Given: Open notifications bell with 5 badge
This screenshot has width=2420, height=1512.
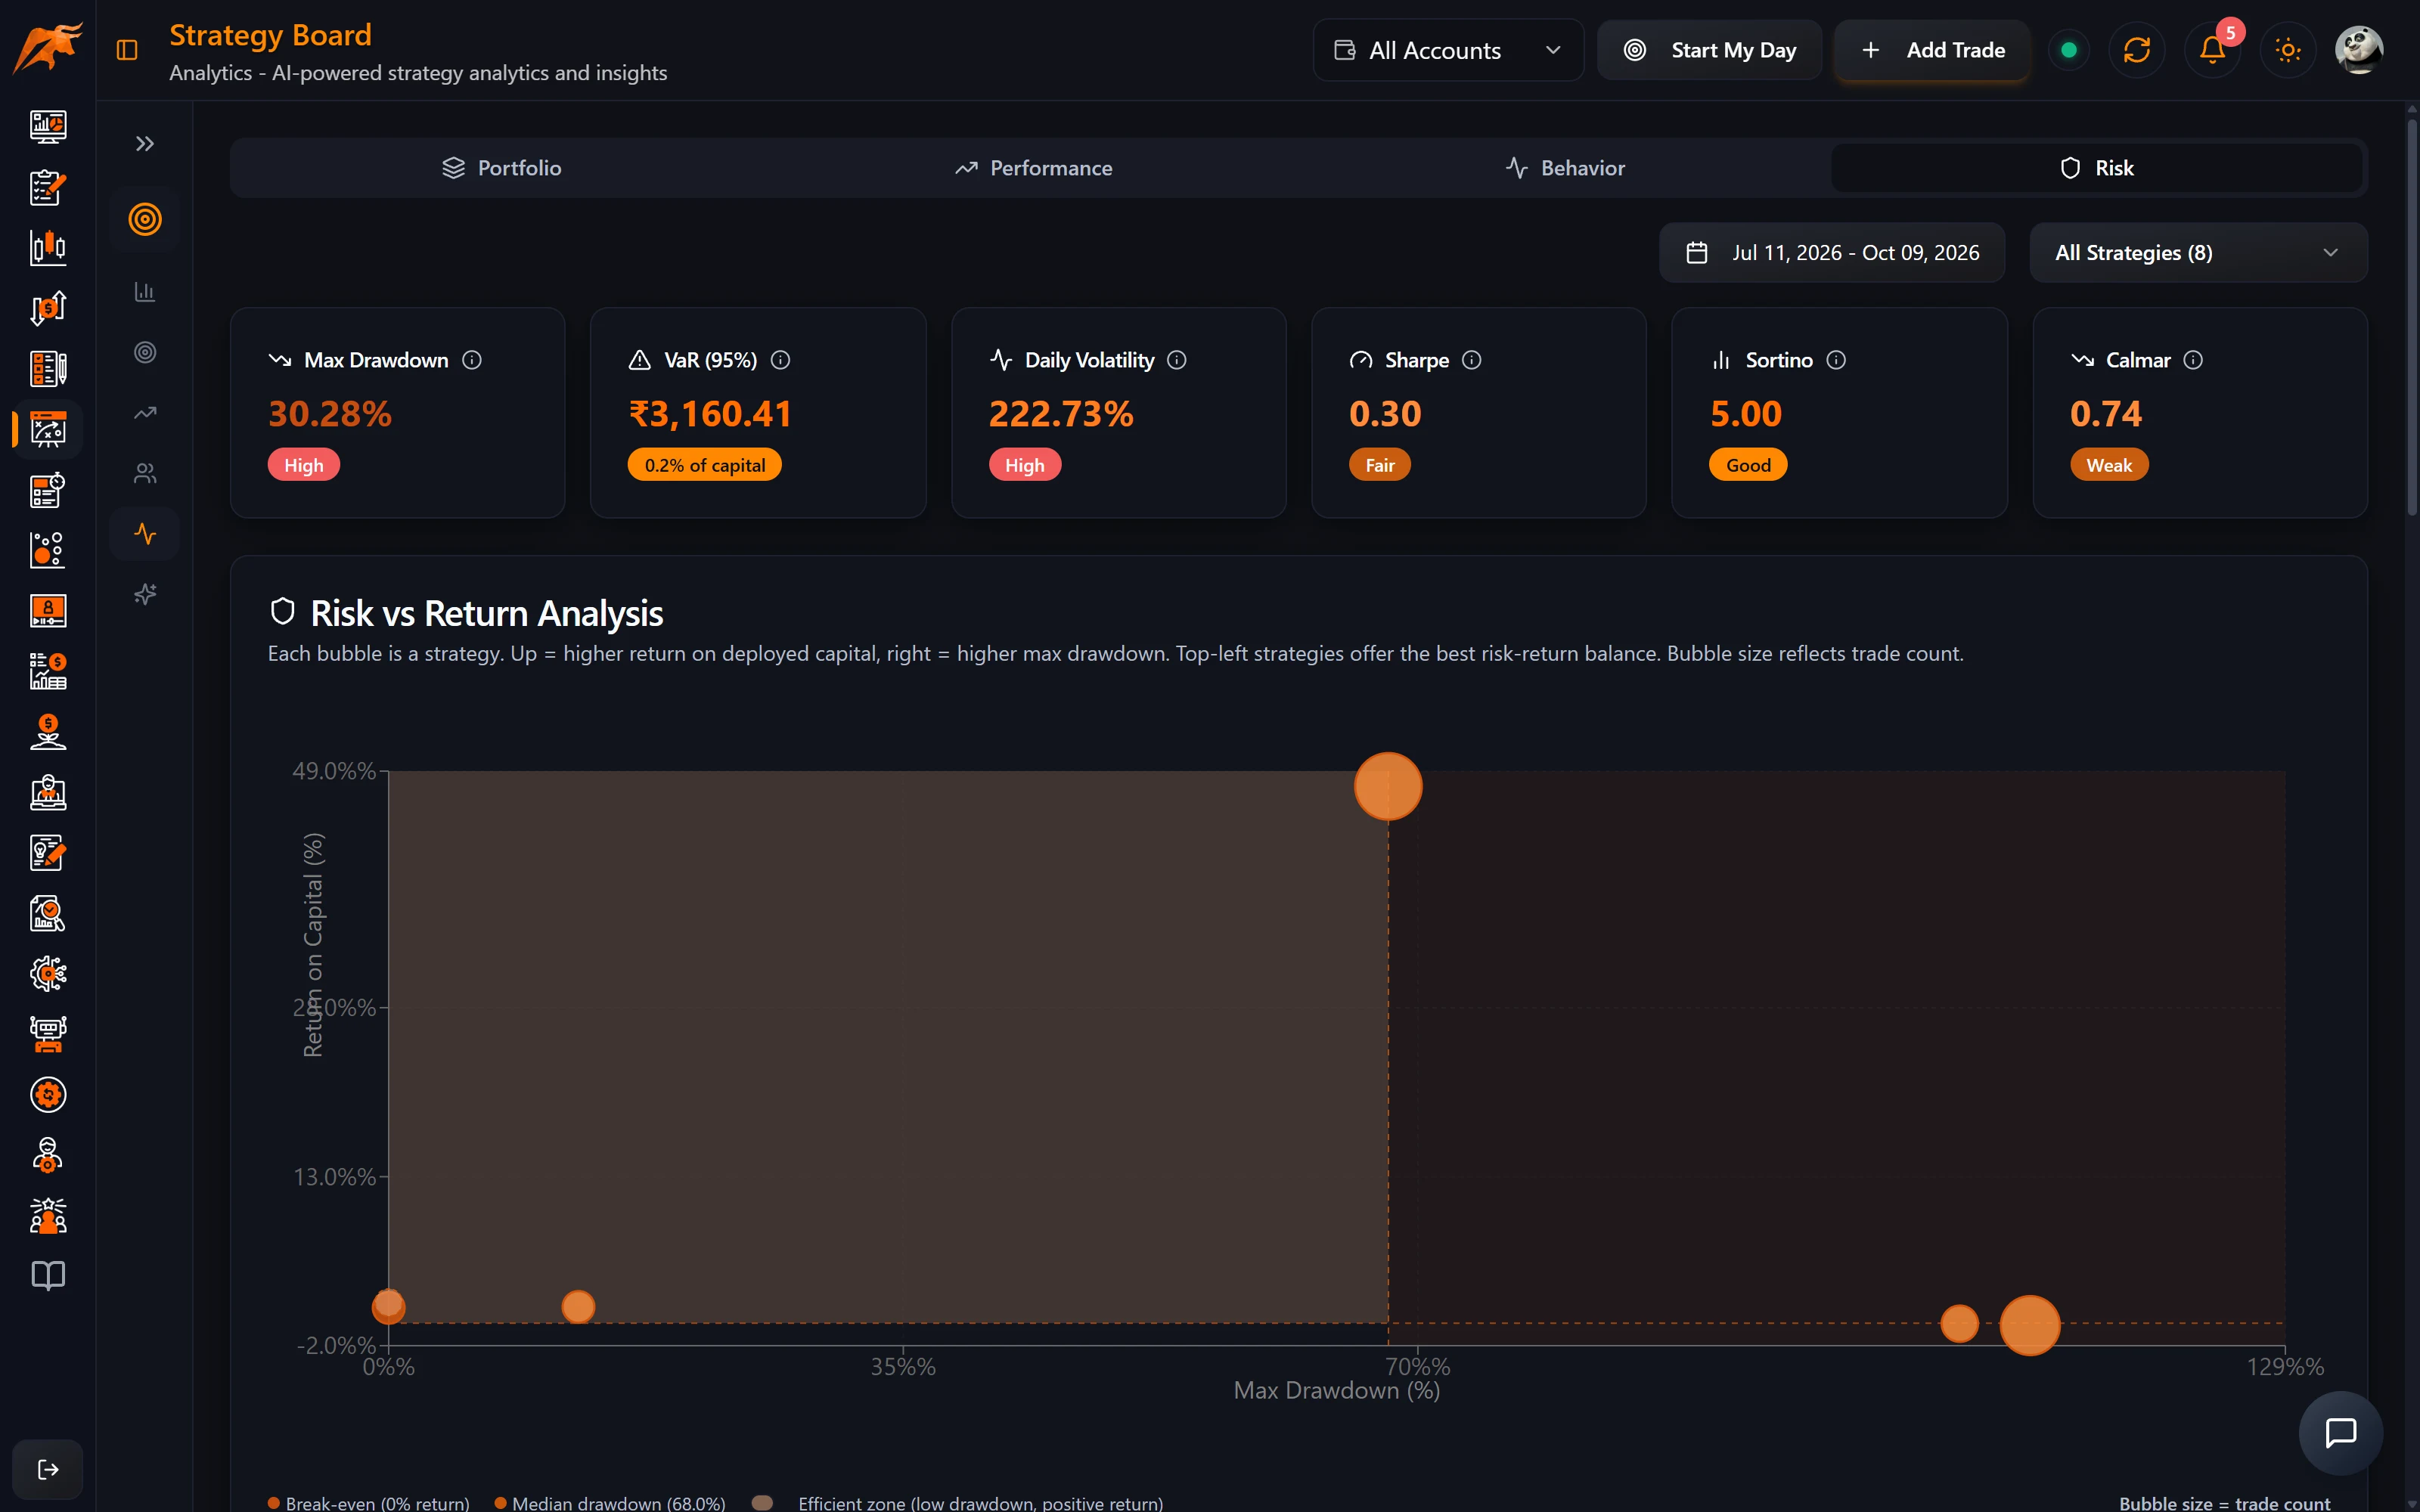Looking at the screenshot, I should [x=2213, y=50].
